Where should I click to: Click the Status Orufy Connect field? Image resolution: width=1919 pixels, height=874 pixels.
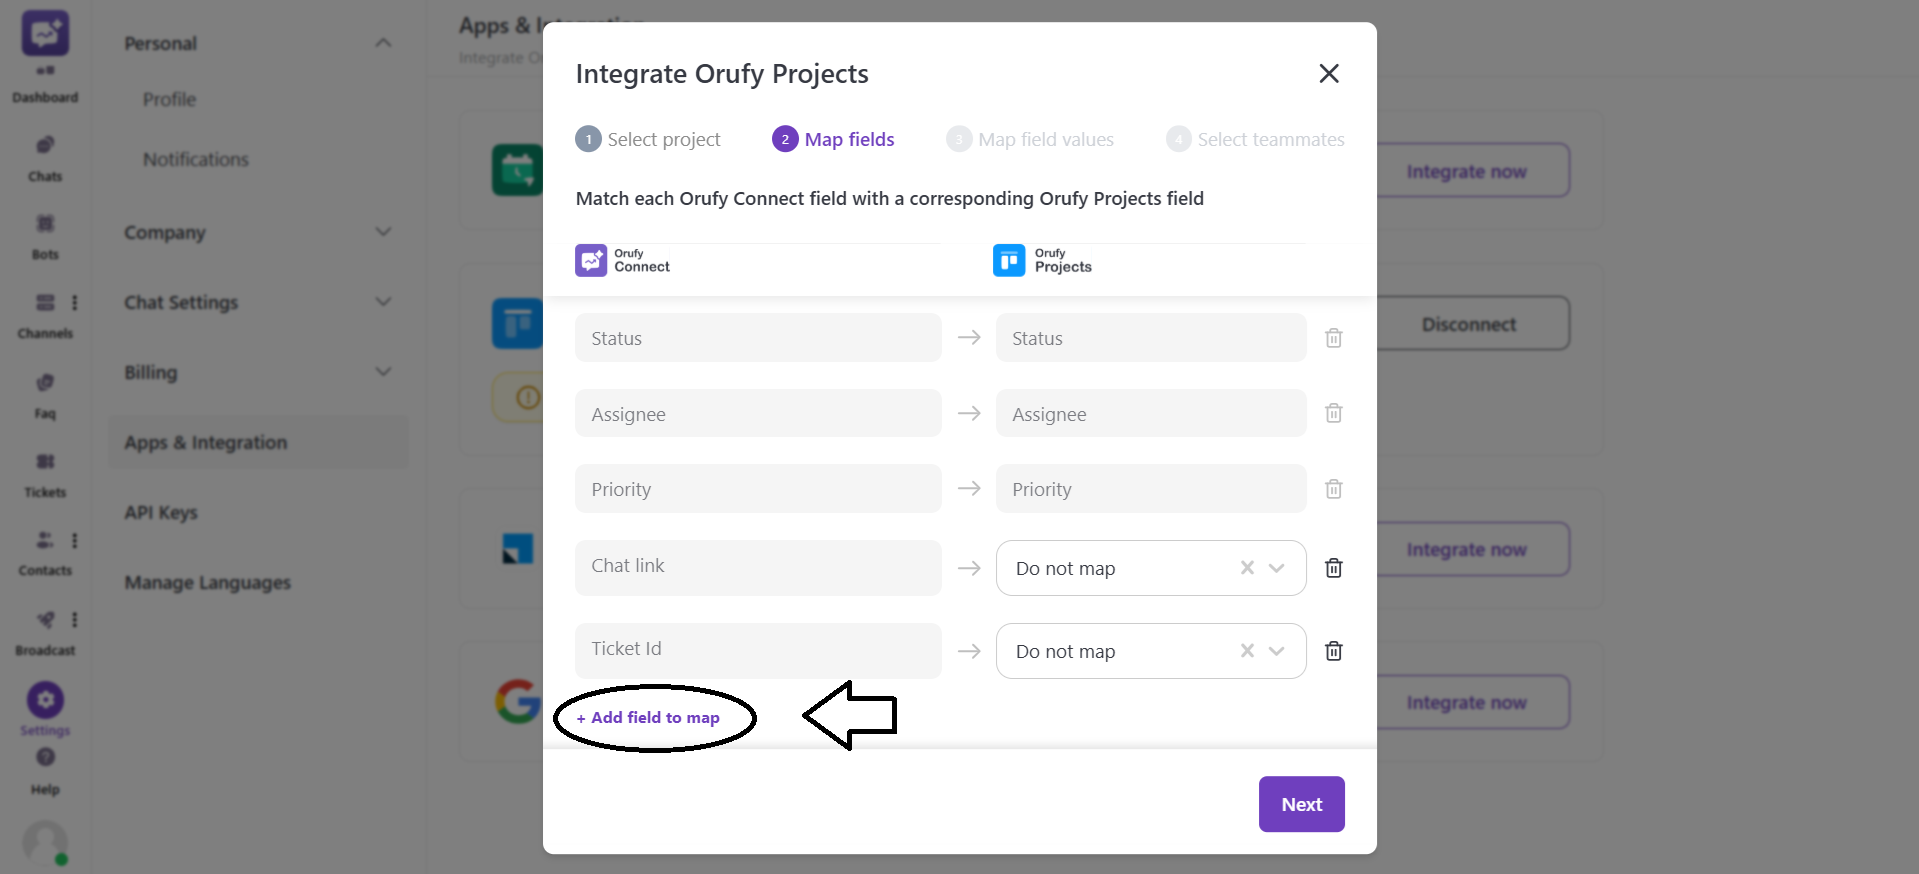[x=757, y=338]
